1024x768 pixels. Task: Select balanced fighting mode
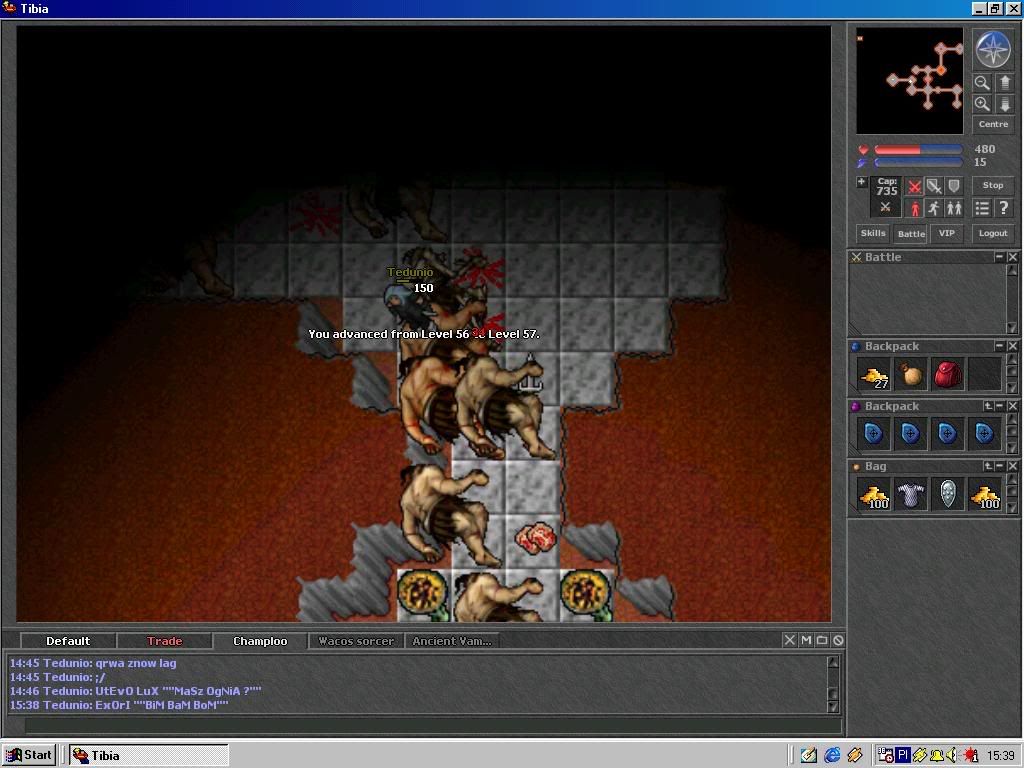[x=934, y=187]
